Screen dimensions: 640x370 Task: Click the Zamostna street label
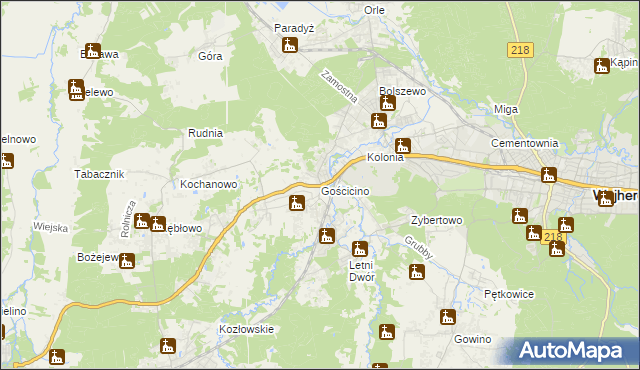coord(339,86)
